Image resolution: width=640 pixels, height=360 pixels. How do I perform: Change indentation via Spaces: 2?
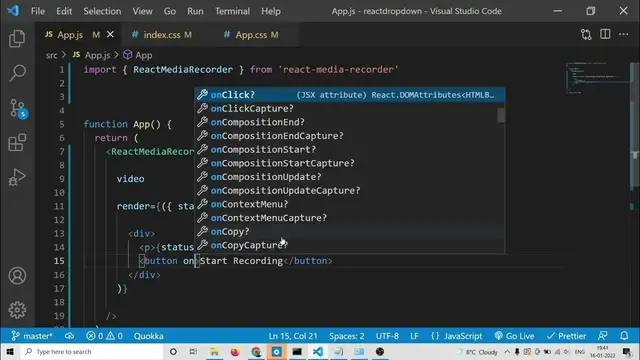coord(347,336)
